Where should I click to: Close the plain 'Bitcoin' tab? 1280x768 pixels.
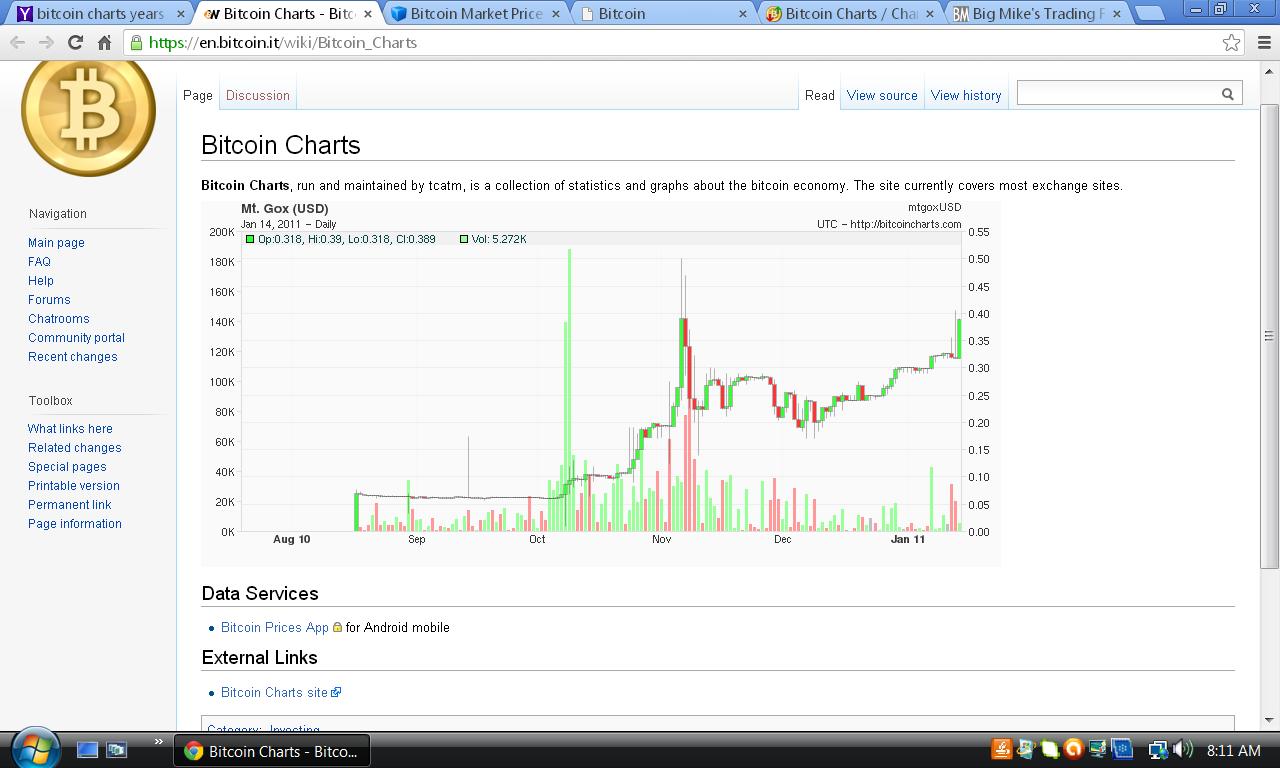click(743, 14)
